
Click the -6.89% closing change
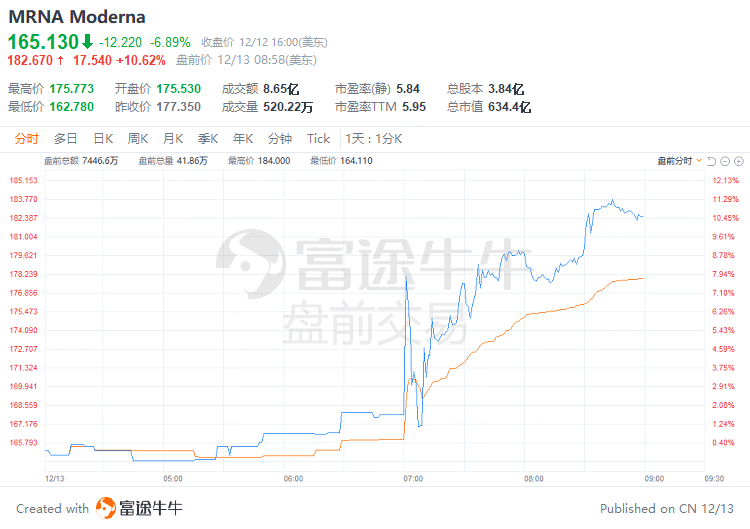click(170, 42)
